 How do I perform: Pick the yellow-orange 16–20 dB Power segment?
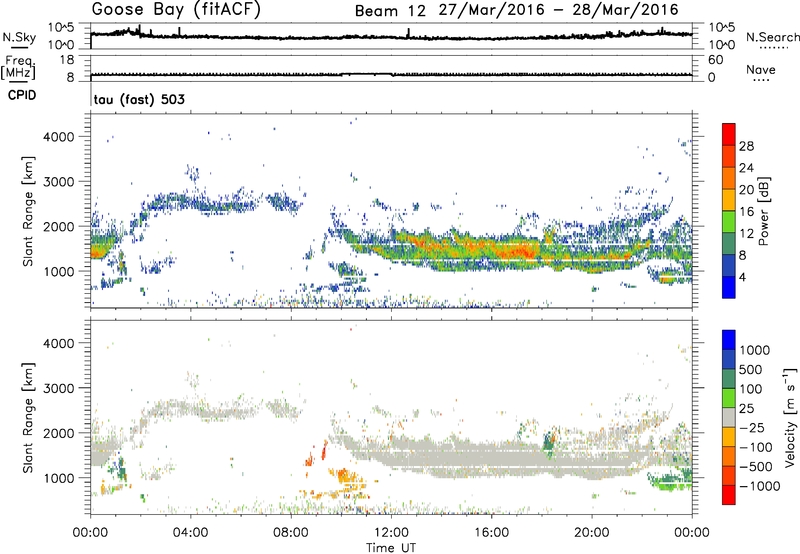pos(729,200)
